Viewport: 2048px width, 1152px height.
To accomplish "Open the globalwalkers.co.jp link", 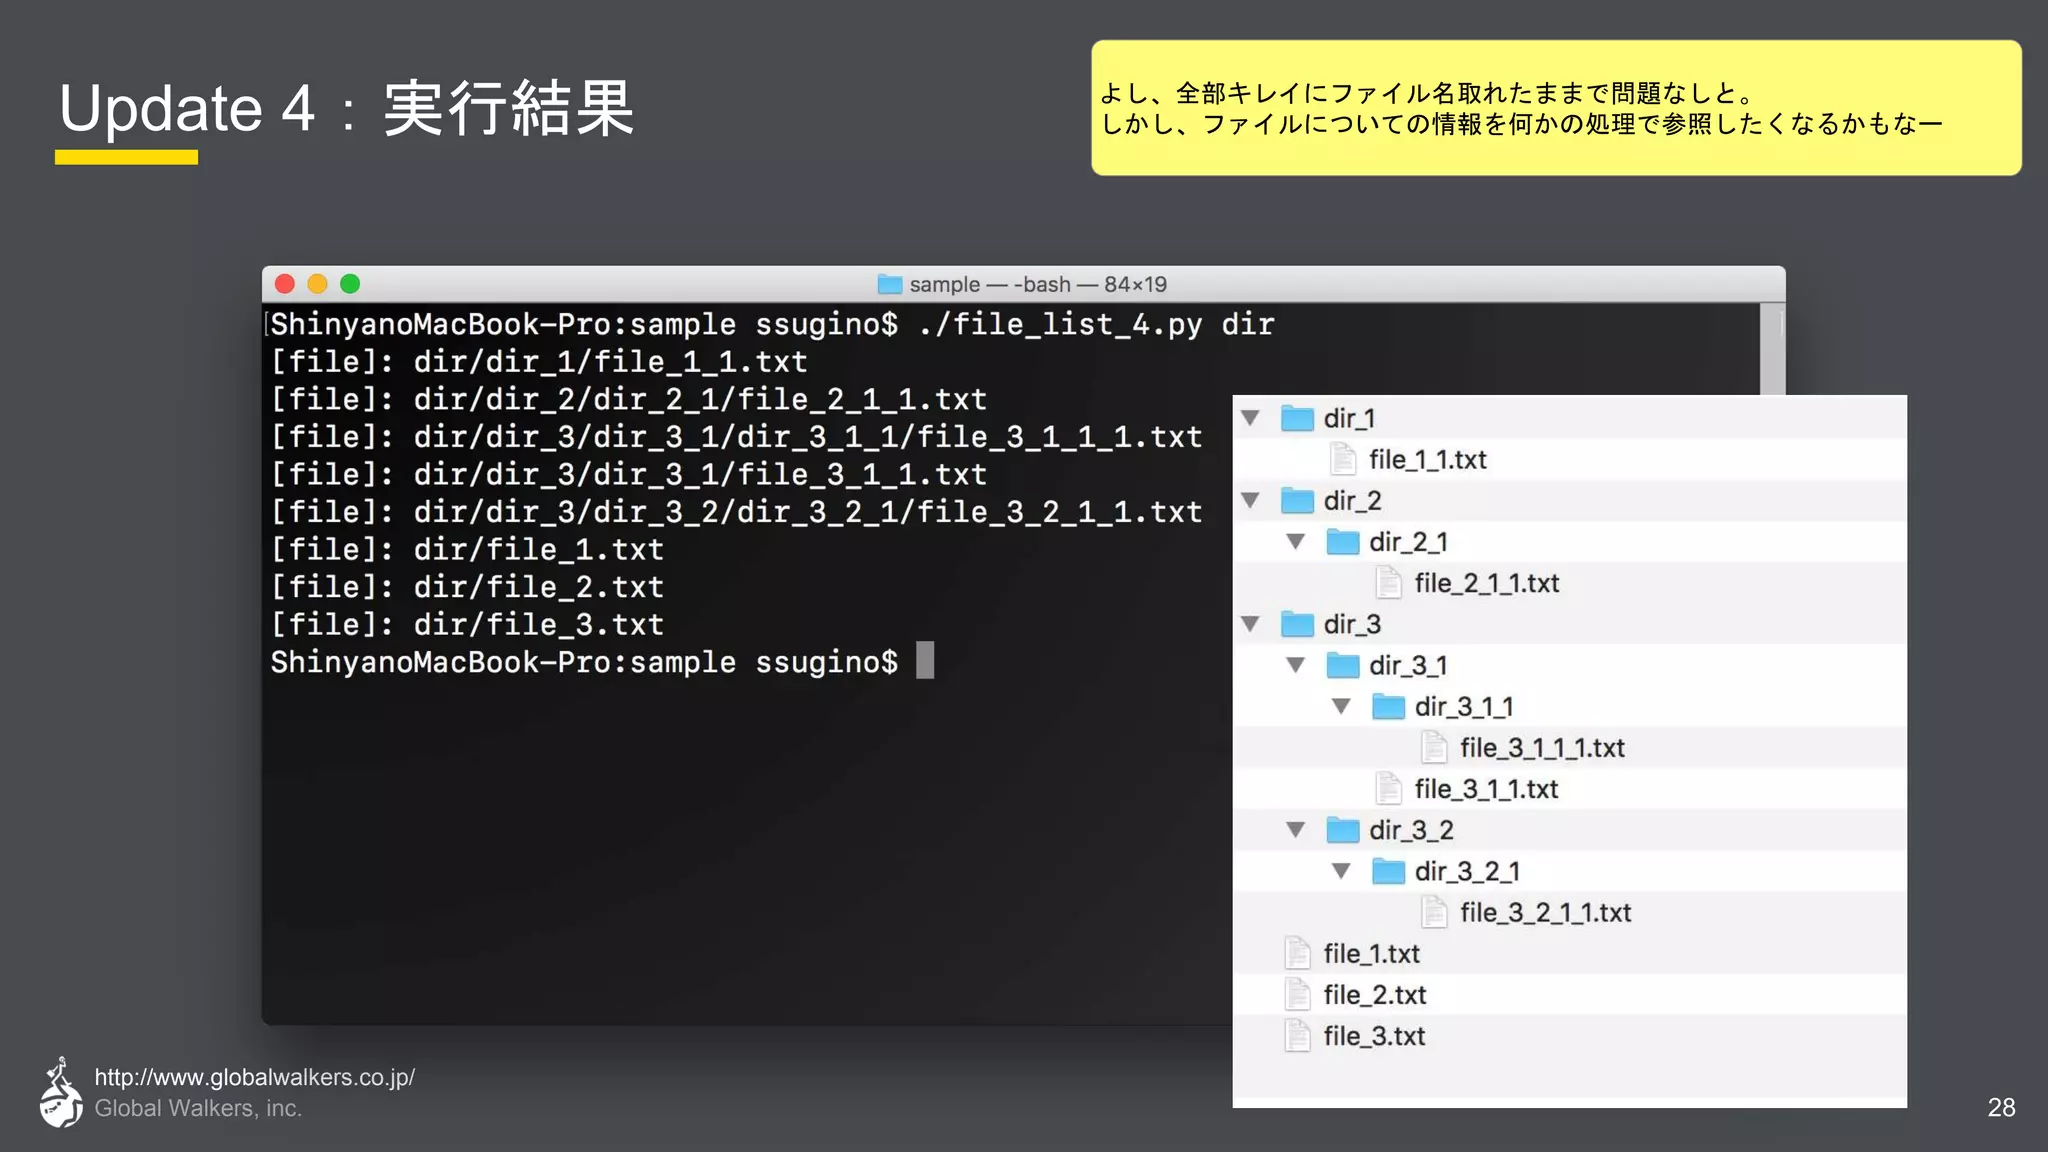I will [x=255, y=1077].
